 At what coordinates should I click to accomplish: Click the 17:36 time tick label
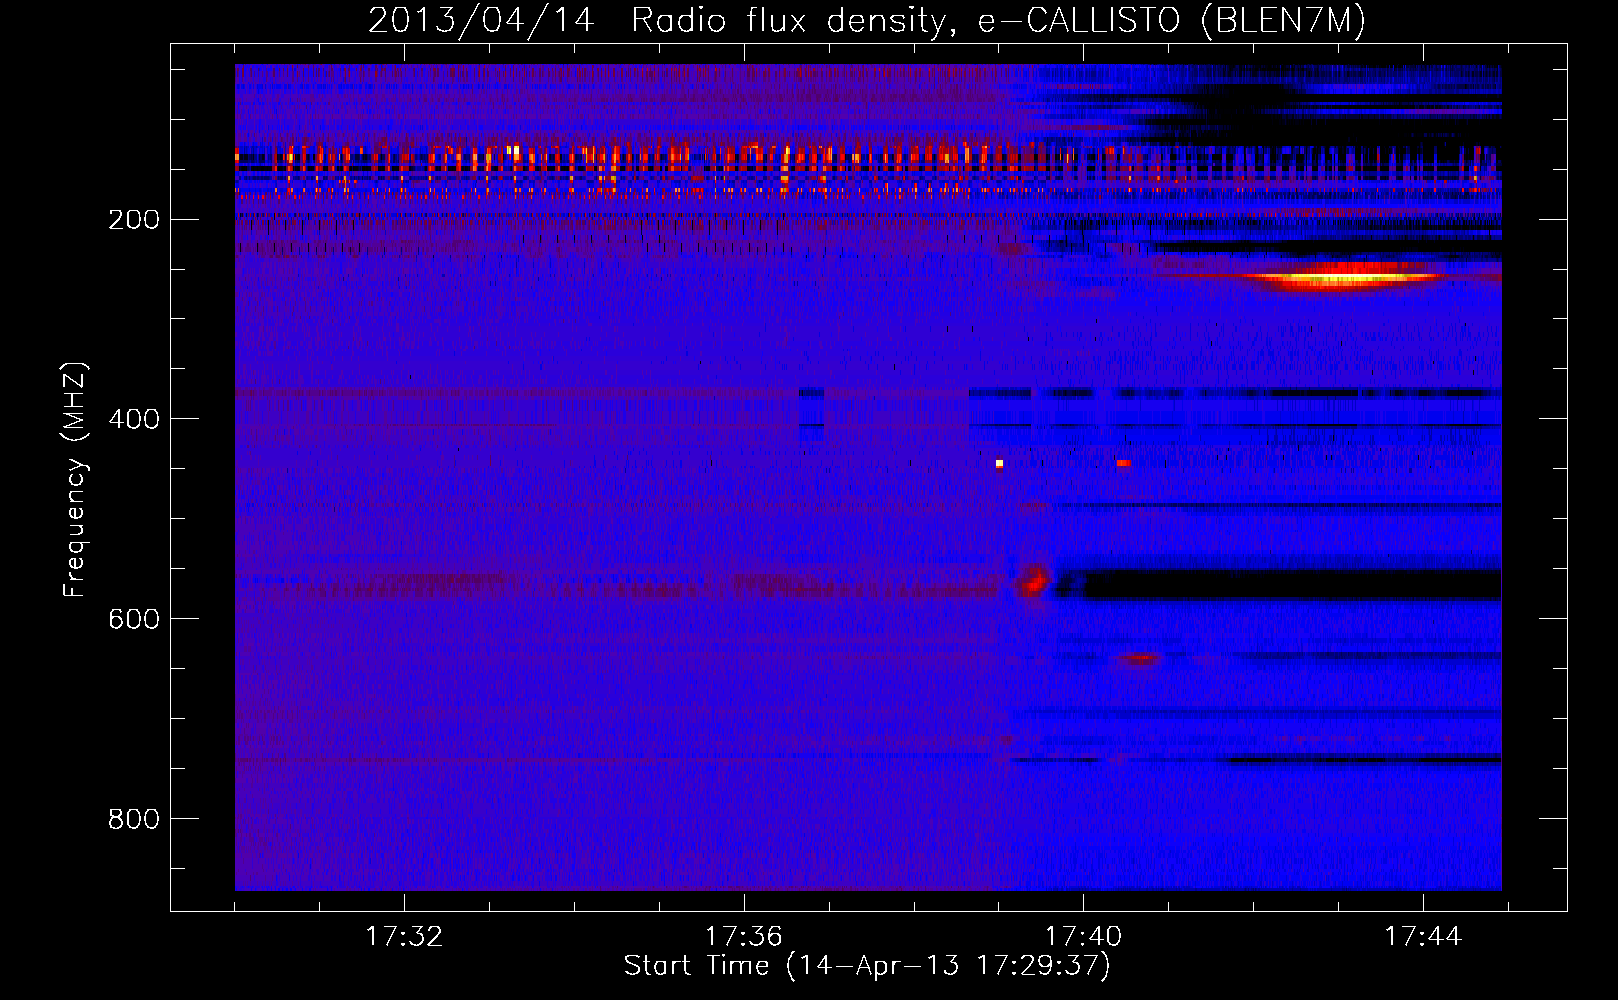(743, 937)
